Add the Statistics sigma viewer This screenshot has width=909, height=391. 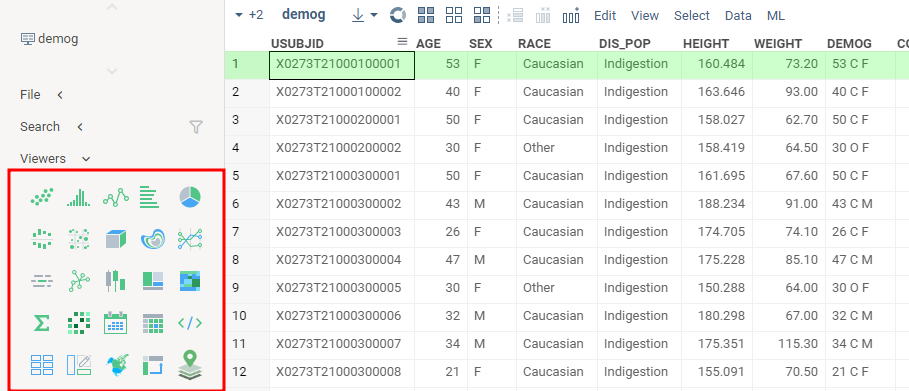pos(41,323)
